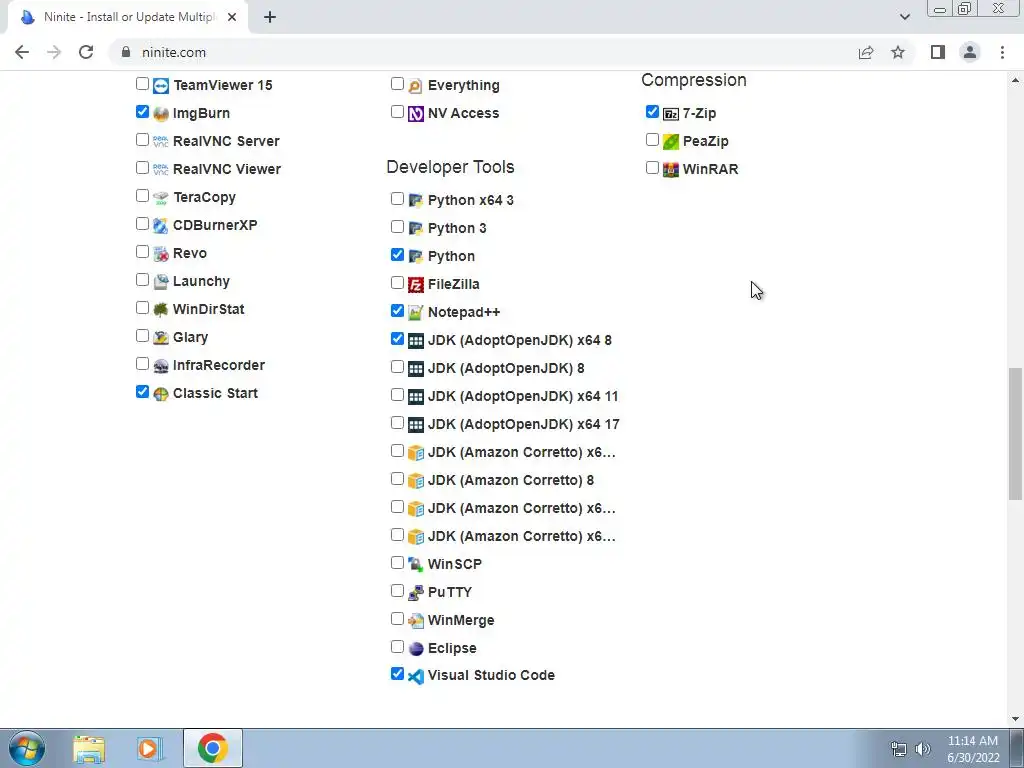This screenshot has width=1024, height=768.
Task: Click the WinMerge label text
Action: (x=461, y=620)
